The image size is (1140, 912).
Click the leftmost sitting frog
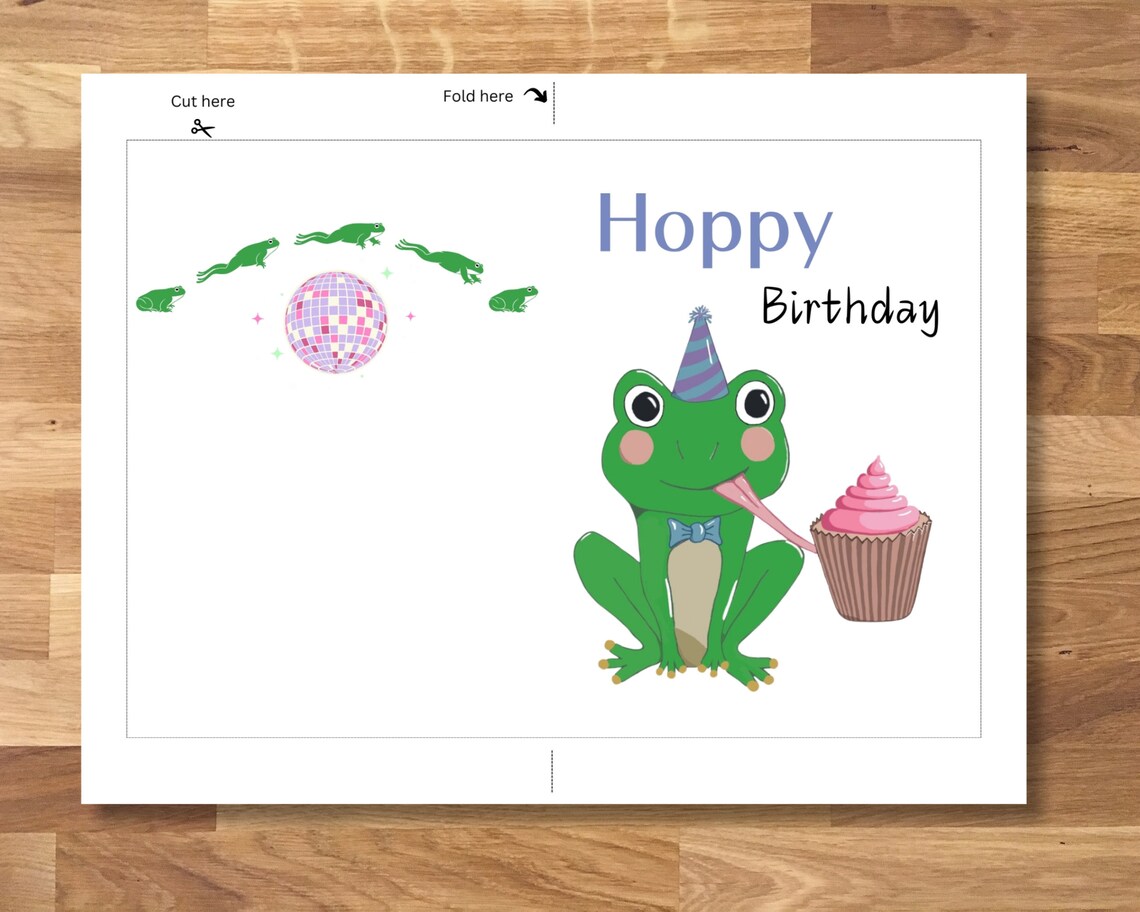[162, 300]
